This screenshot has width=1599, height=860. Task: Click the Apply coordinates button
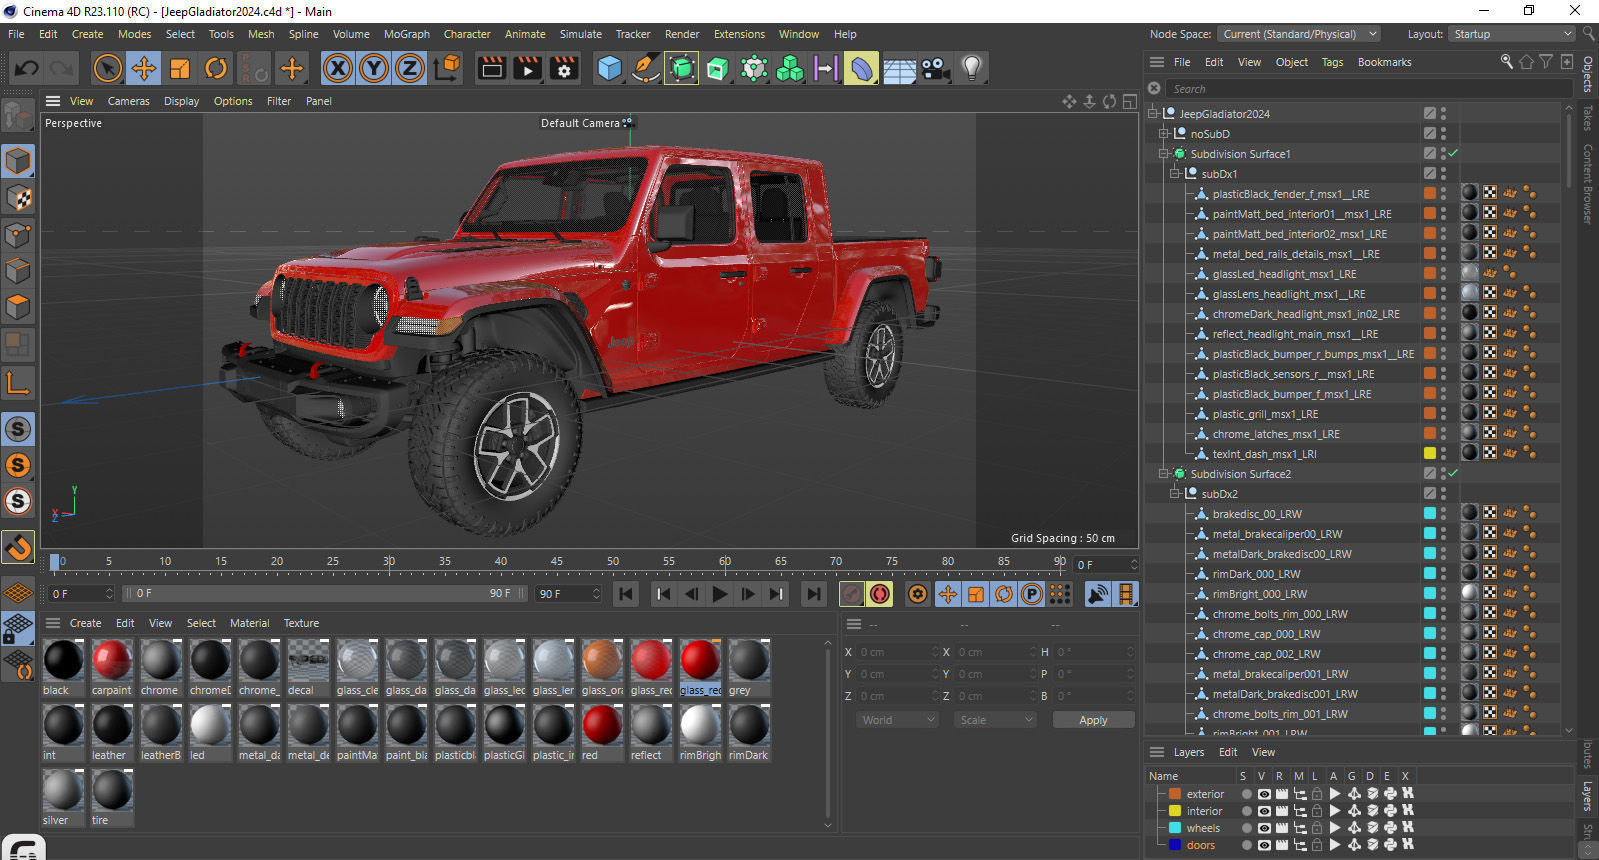pyautogui.click(x=1093, y=720)
